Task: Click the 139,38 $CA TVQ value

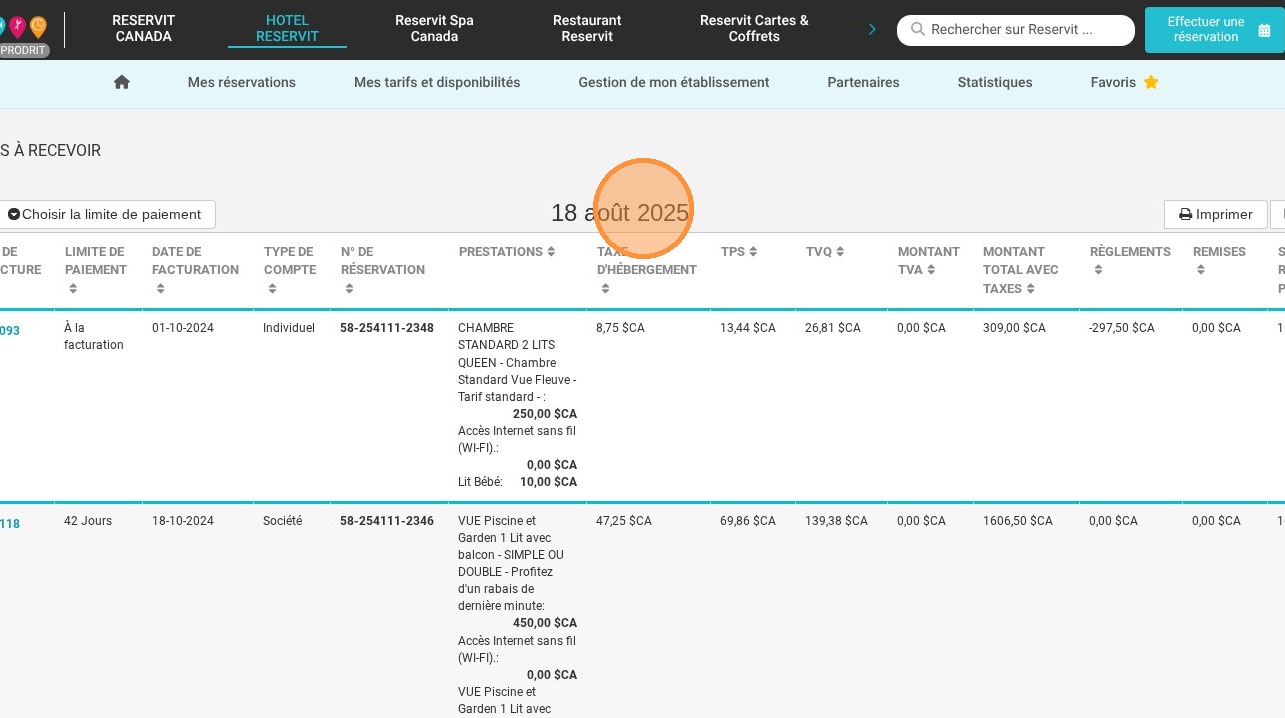Action: [x=837, y=521]
